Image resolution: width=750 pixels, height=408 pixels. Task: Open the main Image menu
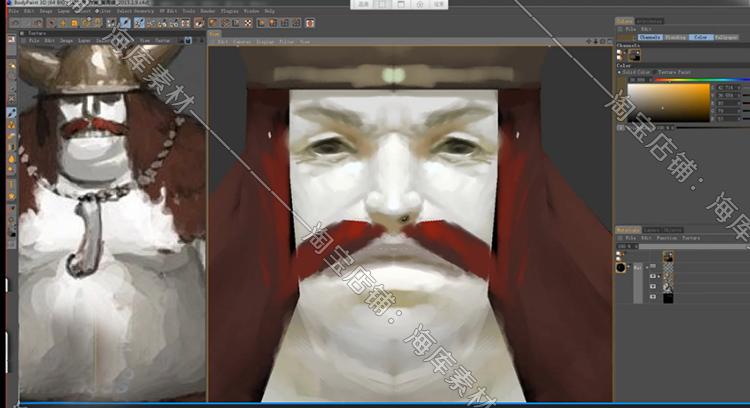pos(46,11)
